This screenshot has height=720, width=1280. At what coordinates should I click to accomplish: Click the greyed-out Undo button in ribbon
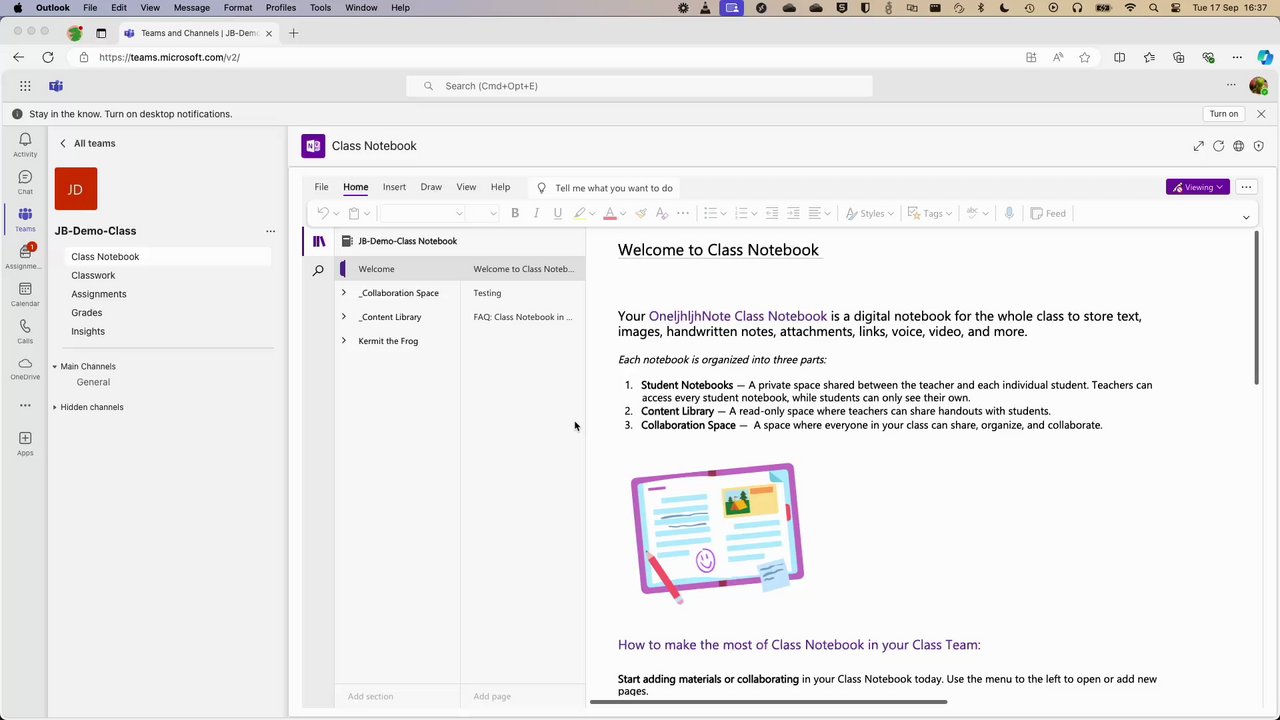(x=322, y=213)
